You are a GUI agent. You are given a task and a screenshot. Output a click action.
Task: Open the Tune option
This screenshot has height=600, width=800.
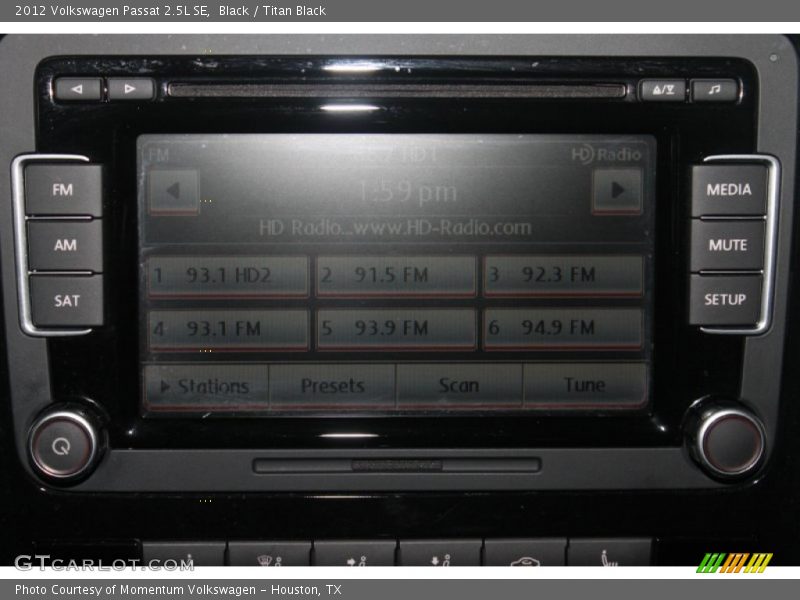click(585, 385)
